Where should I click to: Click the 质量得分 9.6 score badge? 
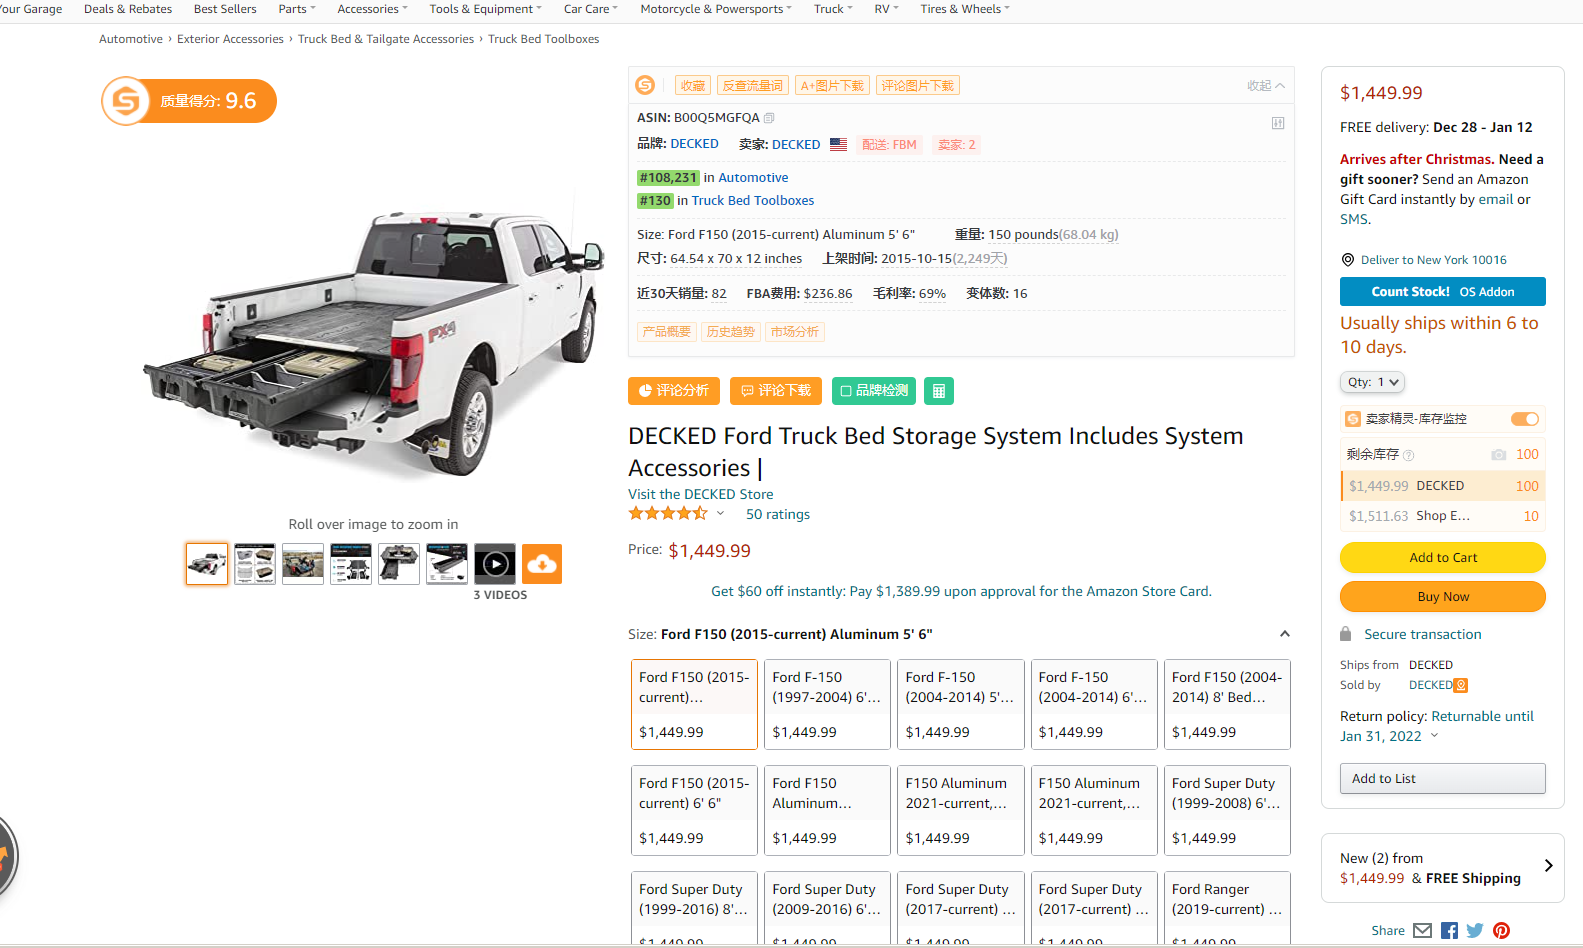[x=189, y=101]
